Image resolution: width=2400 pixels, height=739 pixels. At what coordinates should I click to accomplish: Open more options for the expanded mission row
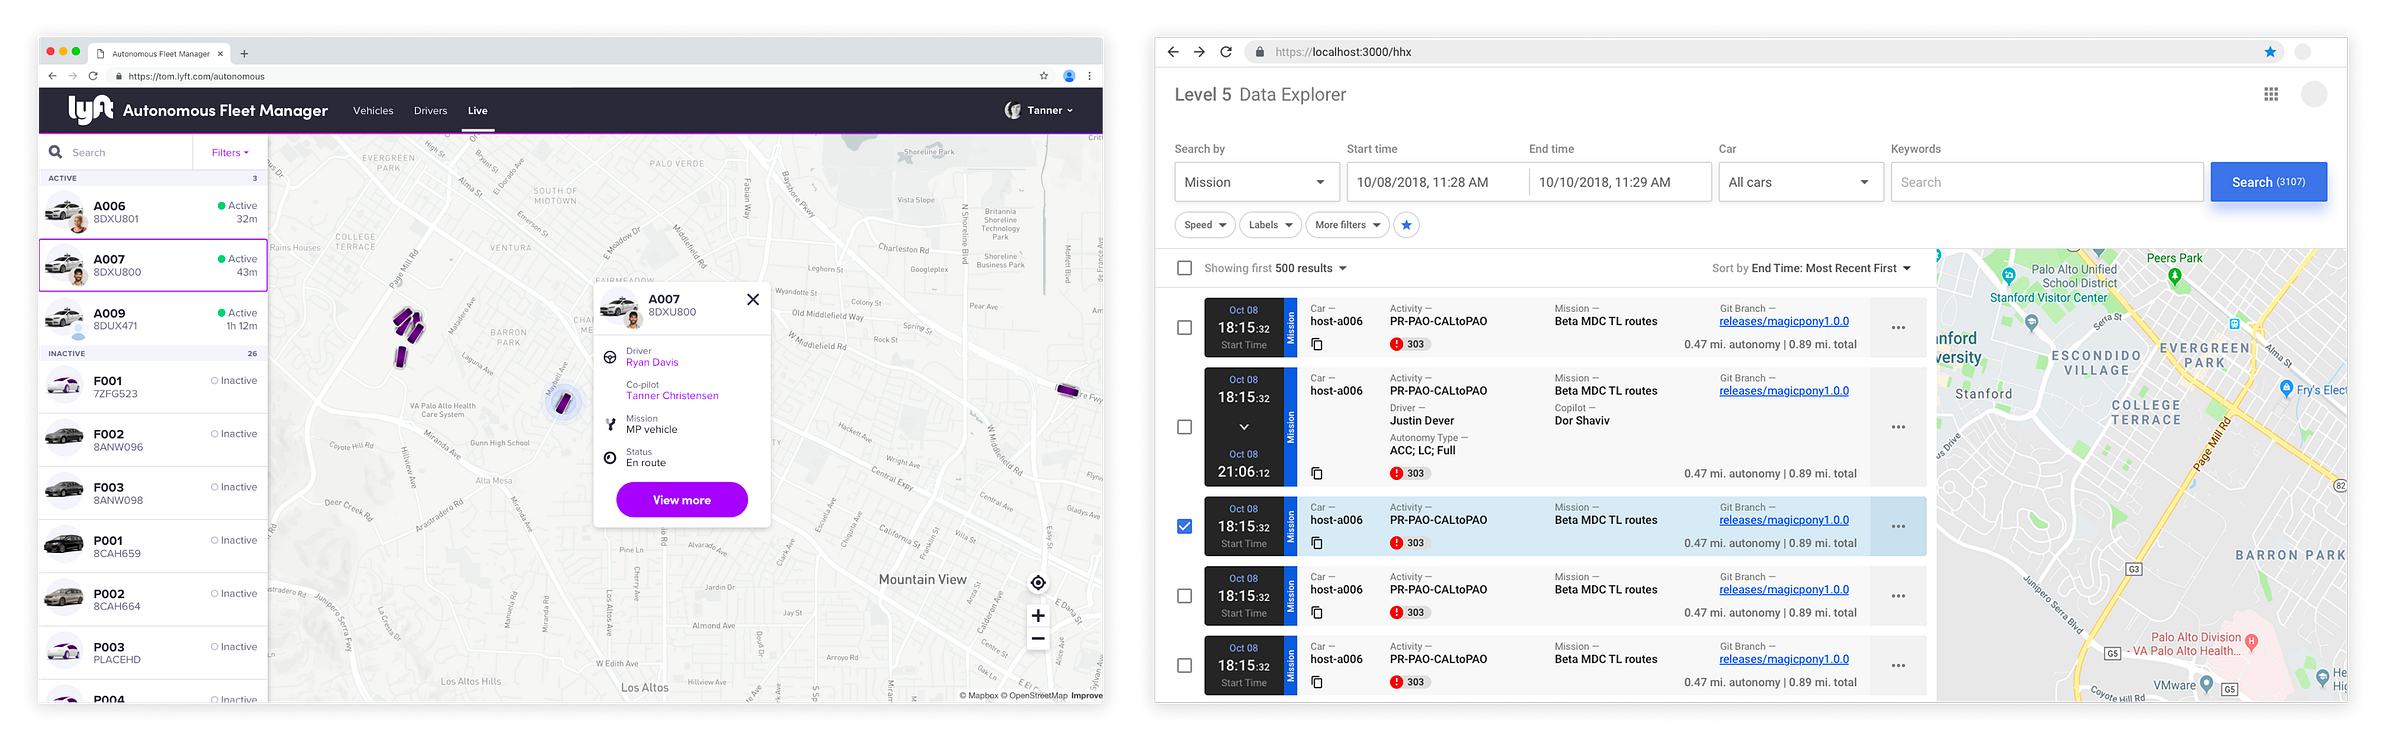[1898, 427]
